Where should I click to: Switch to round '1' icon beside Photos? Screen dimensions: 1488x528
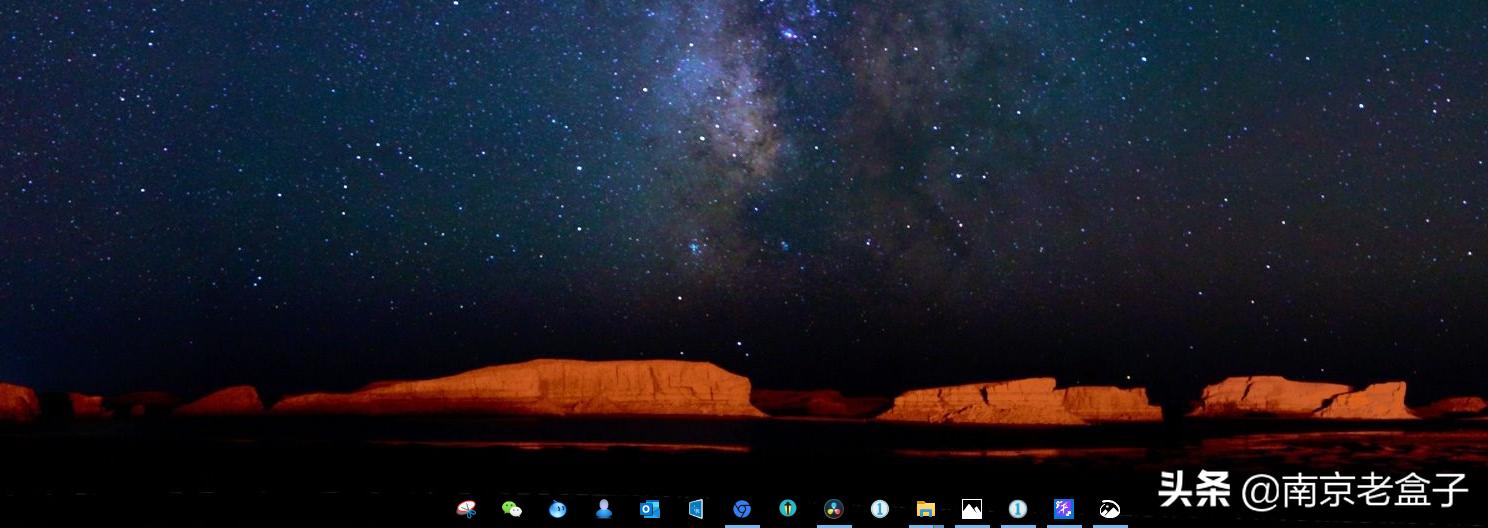[x=1018, y=509]
